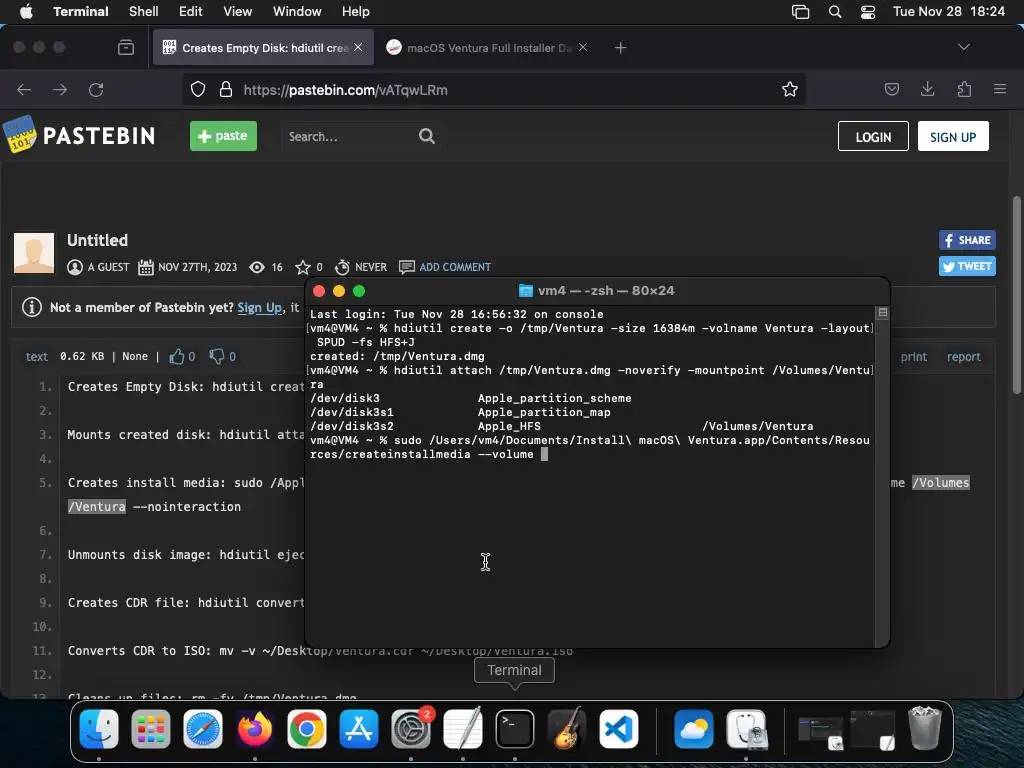1024x768 pixels.
Task: Open the App Store Dock icon
Action: click(x=359, y=729)
